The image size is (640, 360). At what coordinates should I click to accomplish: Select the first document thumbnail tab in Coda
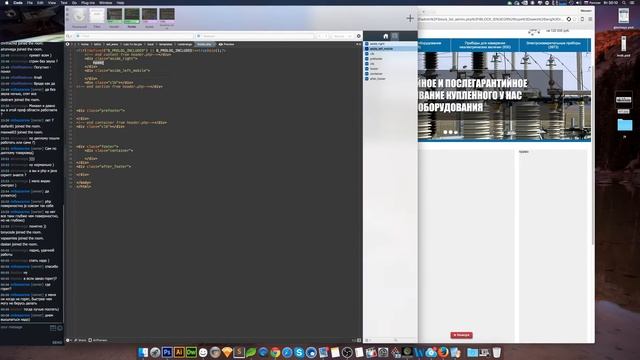pyautogui.click(x=79, y=17)
